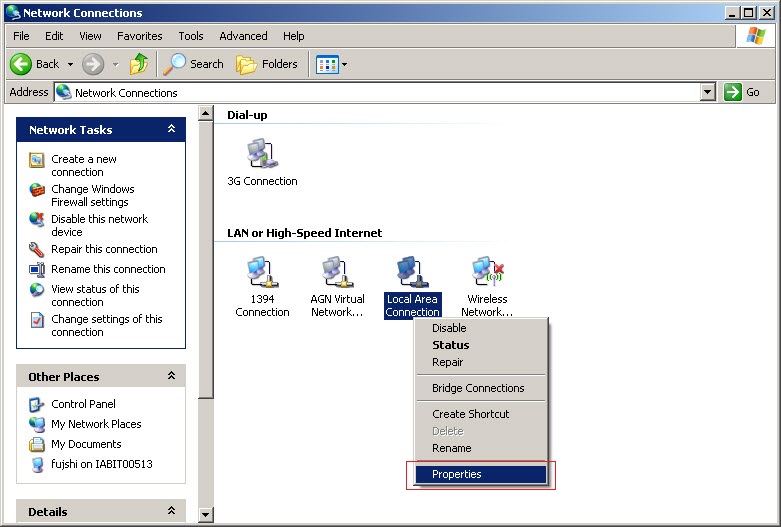Choose Rename in the context menu
This screenshot has height=527, width=781.
point(481,448)
